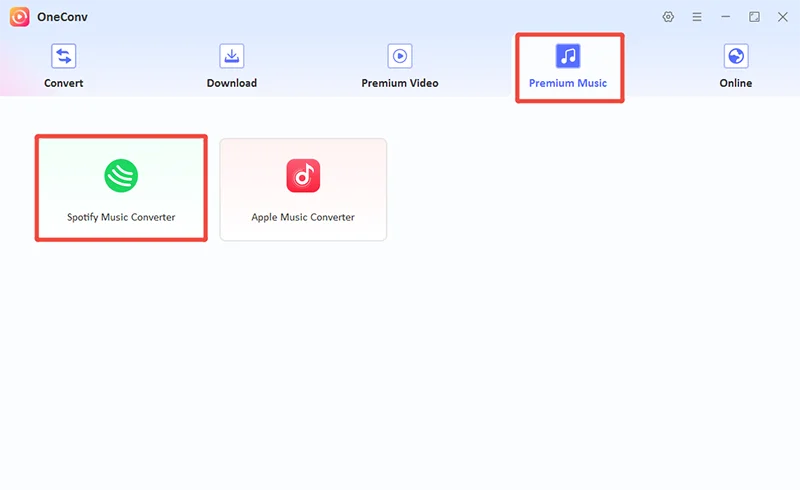Switch to the Convert tab label
This screenshot has width=800, height=490.
click(x=63, y=83)
